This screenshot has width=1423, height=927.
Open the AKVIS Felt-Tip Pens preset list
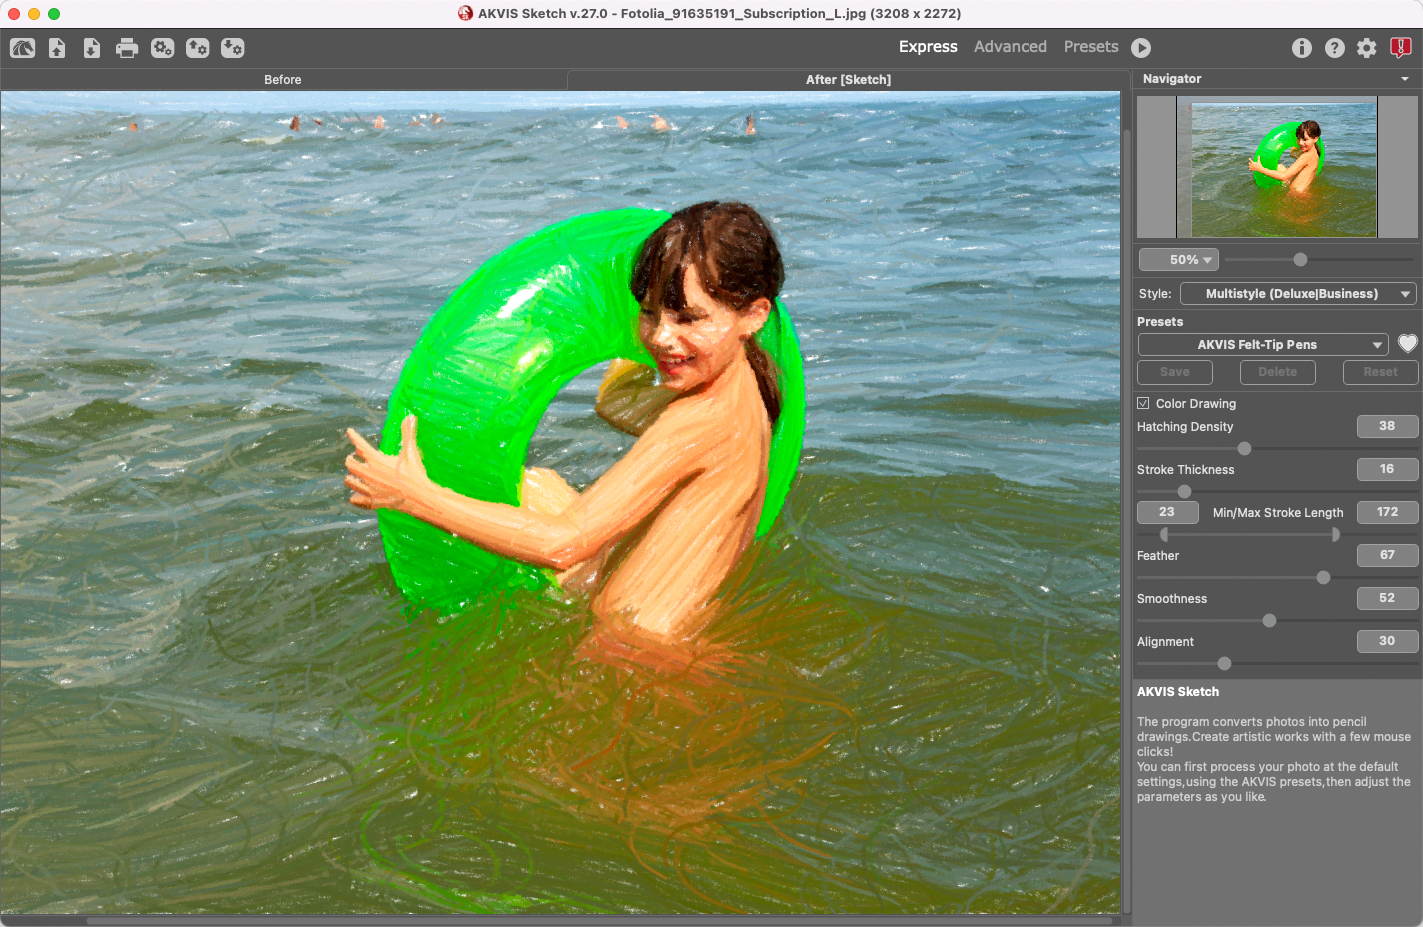click(x=1263, y=345)
